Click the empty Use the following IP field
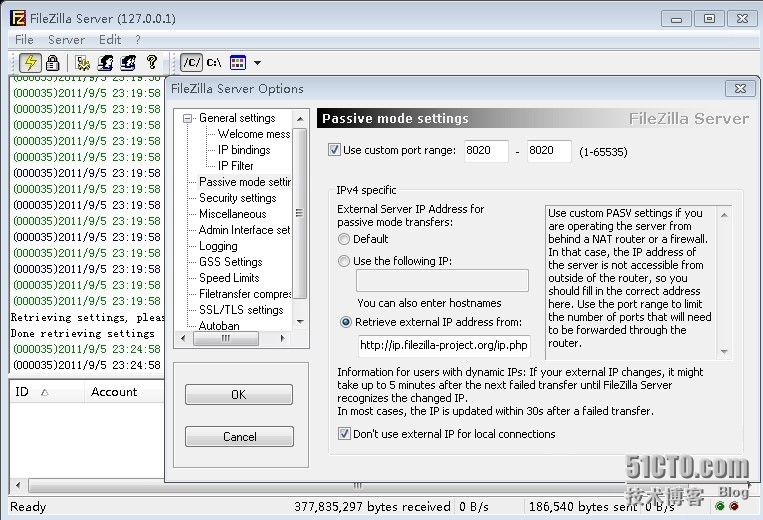 click(x=442, y=280)
